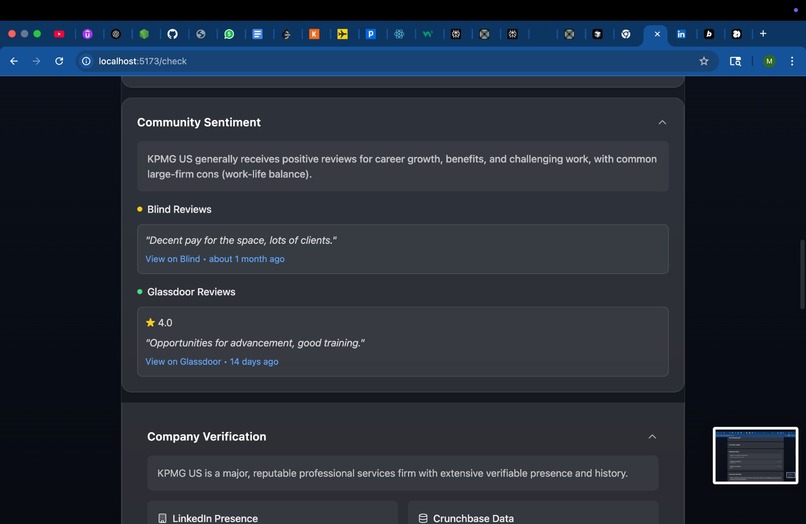The height and width of the screenshot is (524, 806).
Task: Click the 4.0 star rating
Action: [x=159, y=322]
